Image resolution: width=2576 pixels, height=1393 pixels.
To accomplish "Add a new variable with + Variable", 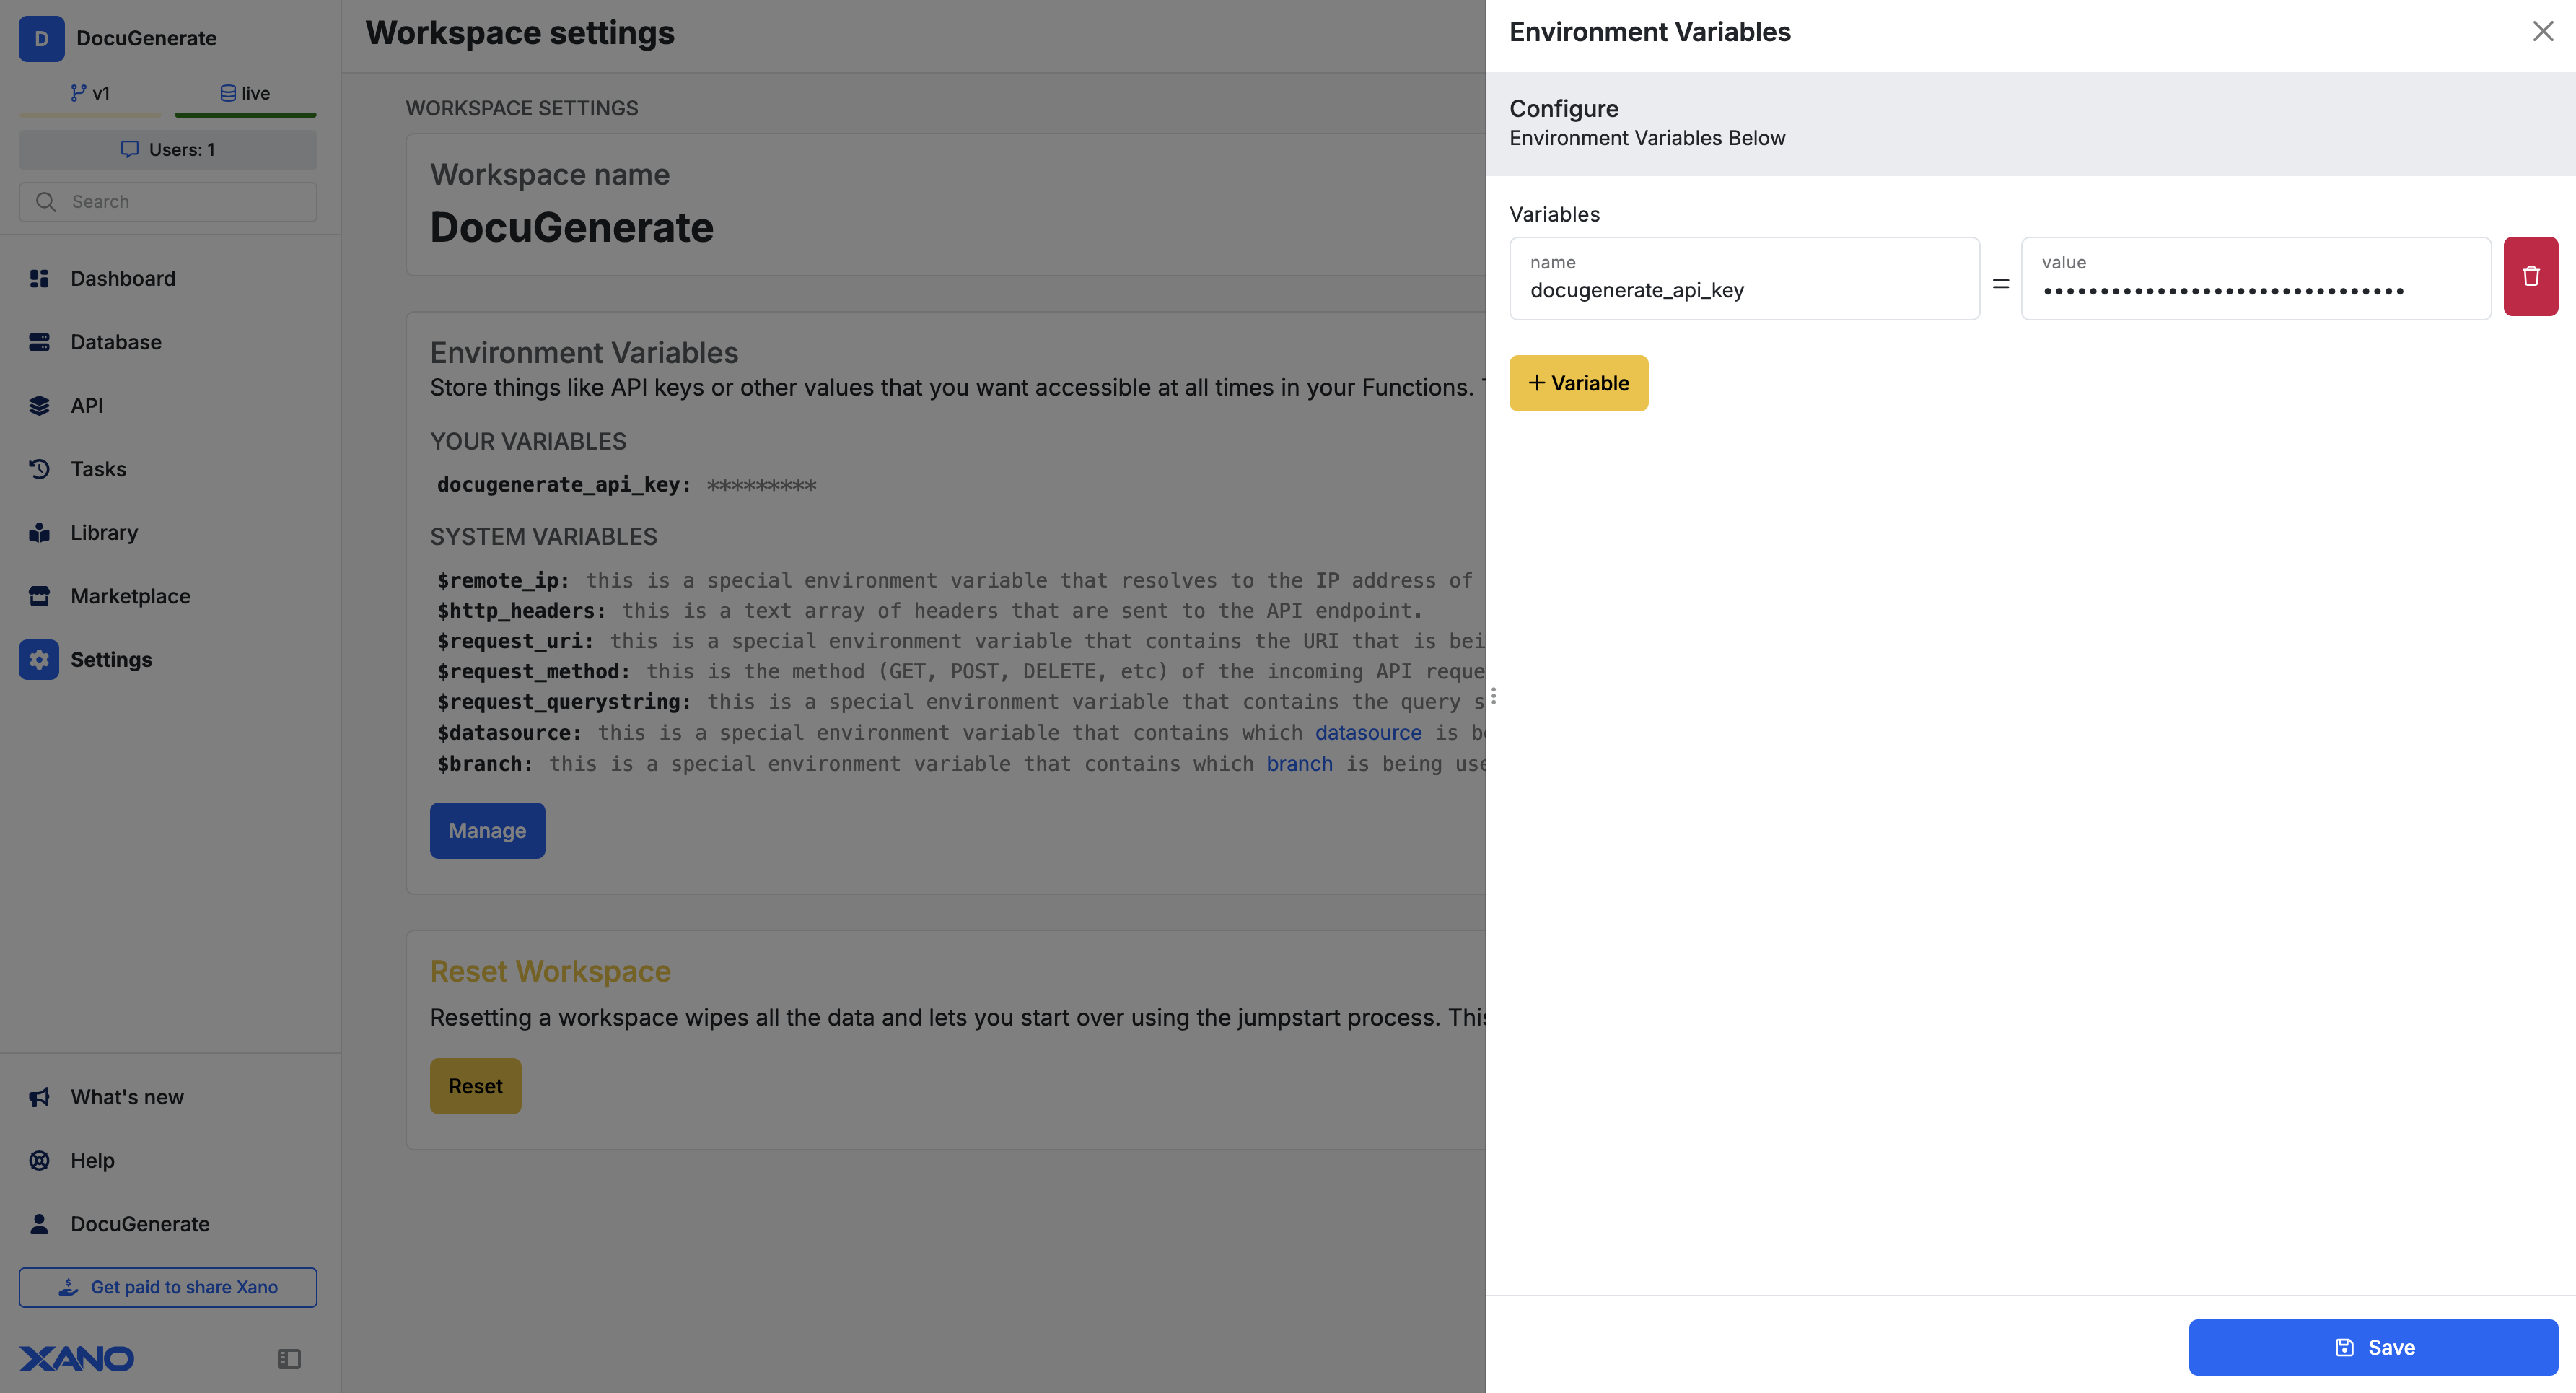I will (1578, 383).
